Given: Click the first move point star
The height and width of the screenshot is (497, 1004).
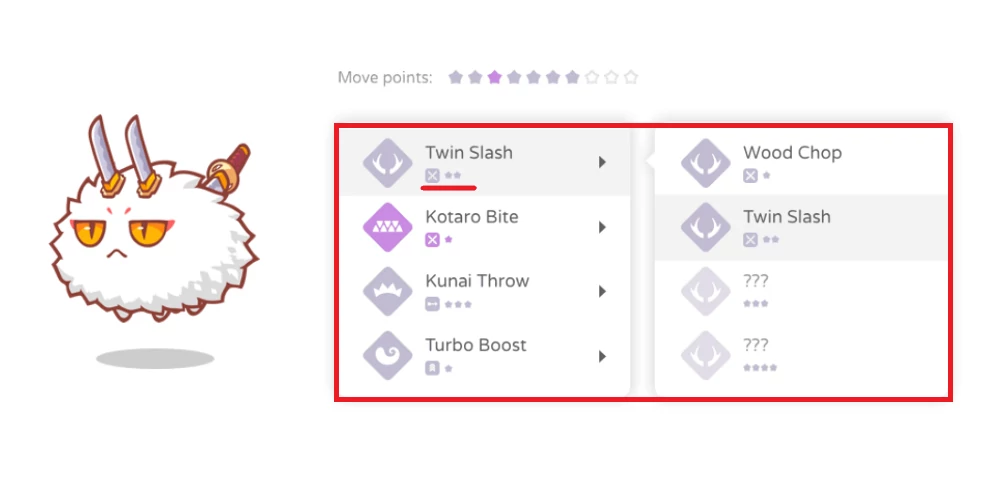Looking at the screenshot, I should click(455, 77).
